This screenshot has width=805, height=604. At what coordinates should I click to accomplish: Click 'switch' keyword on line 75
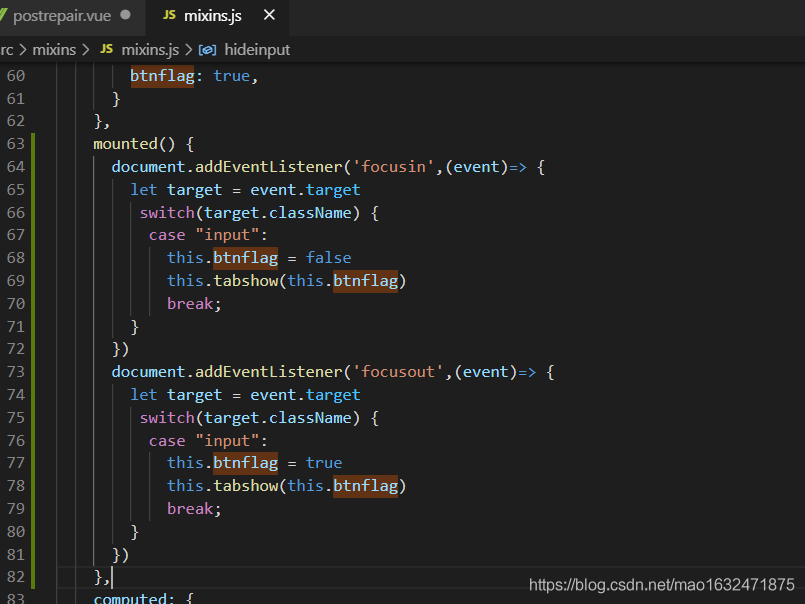[x=167, y=418]
